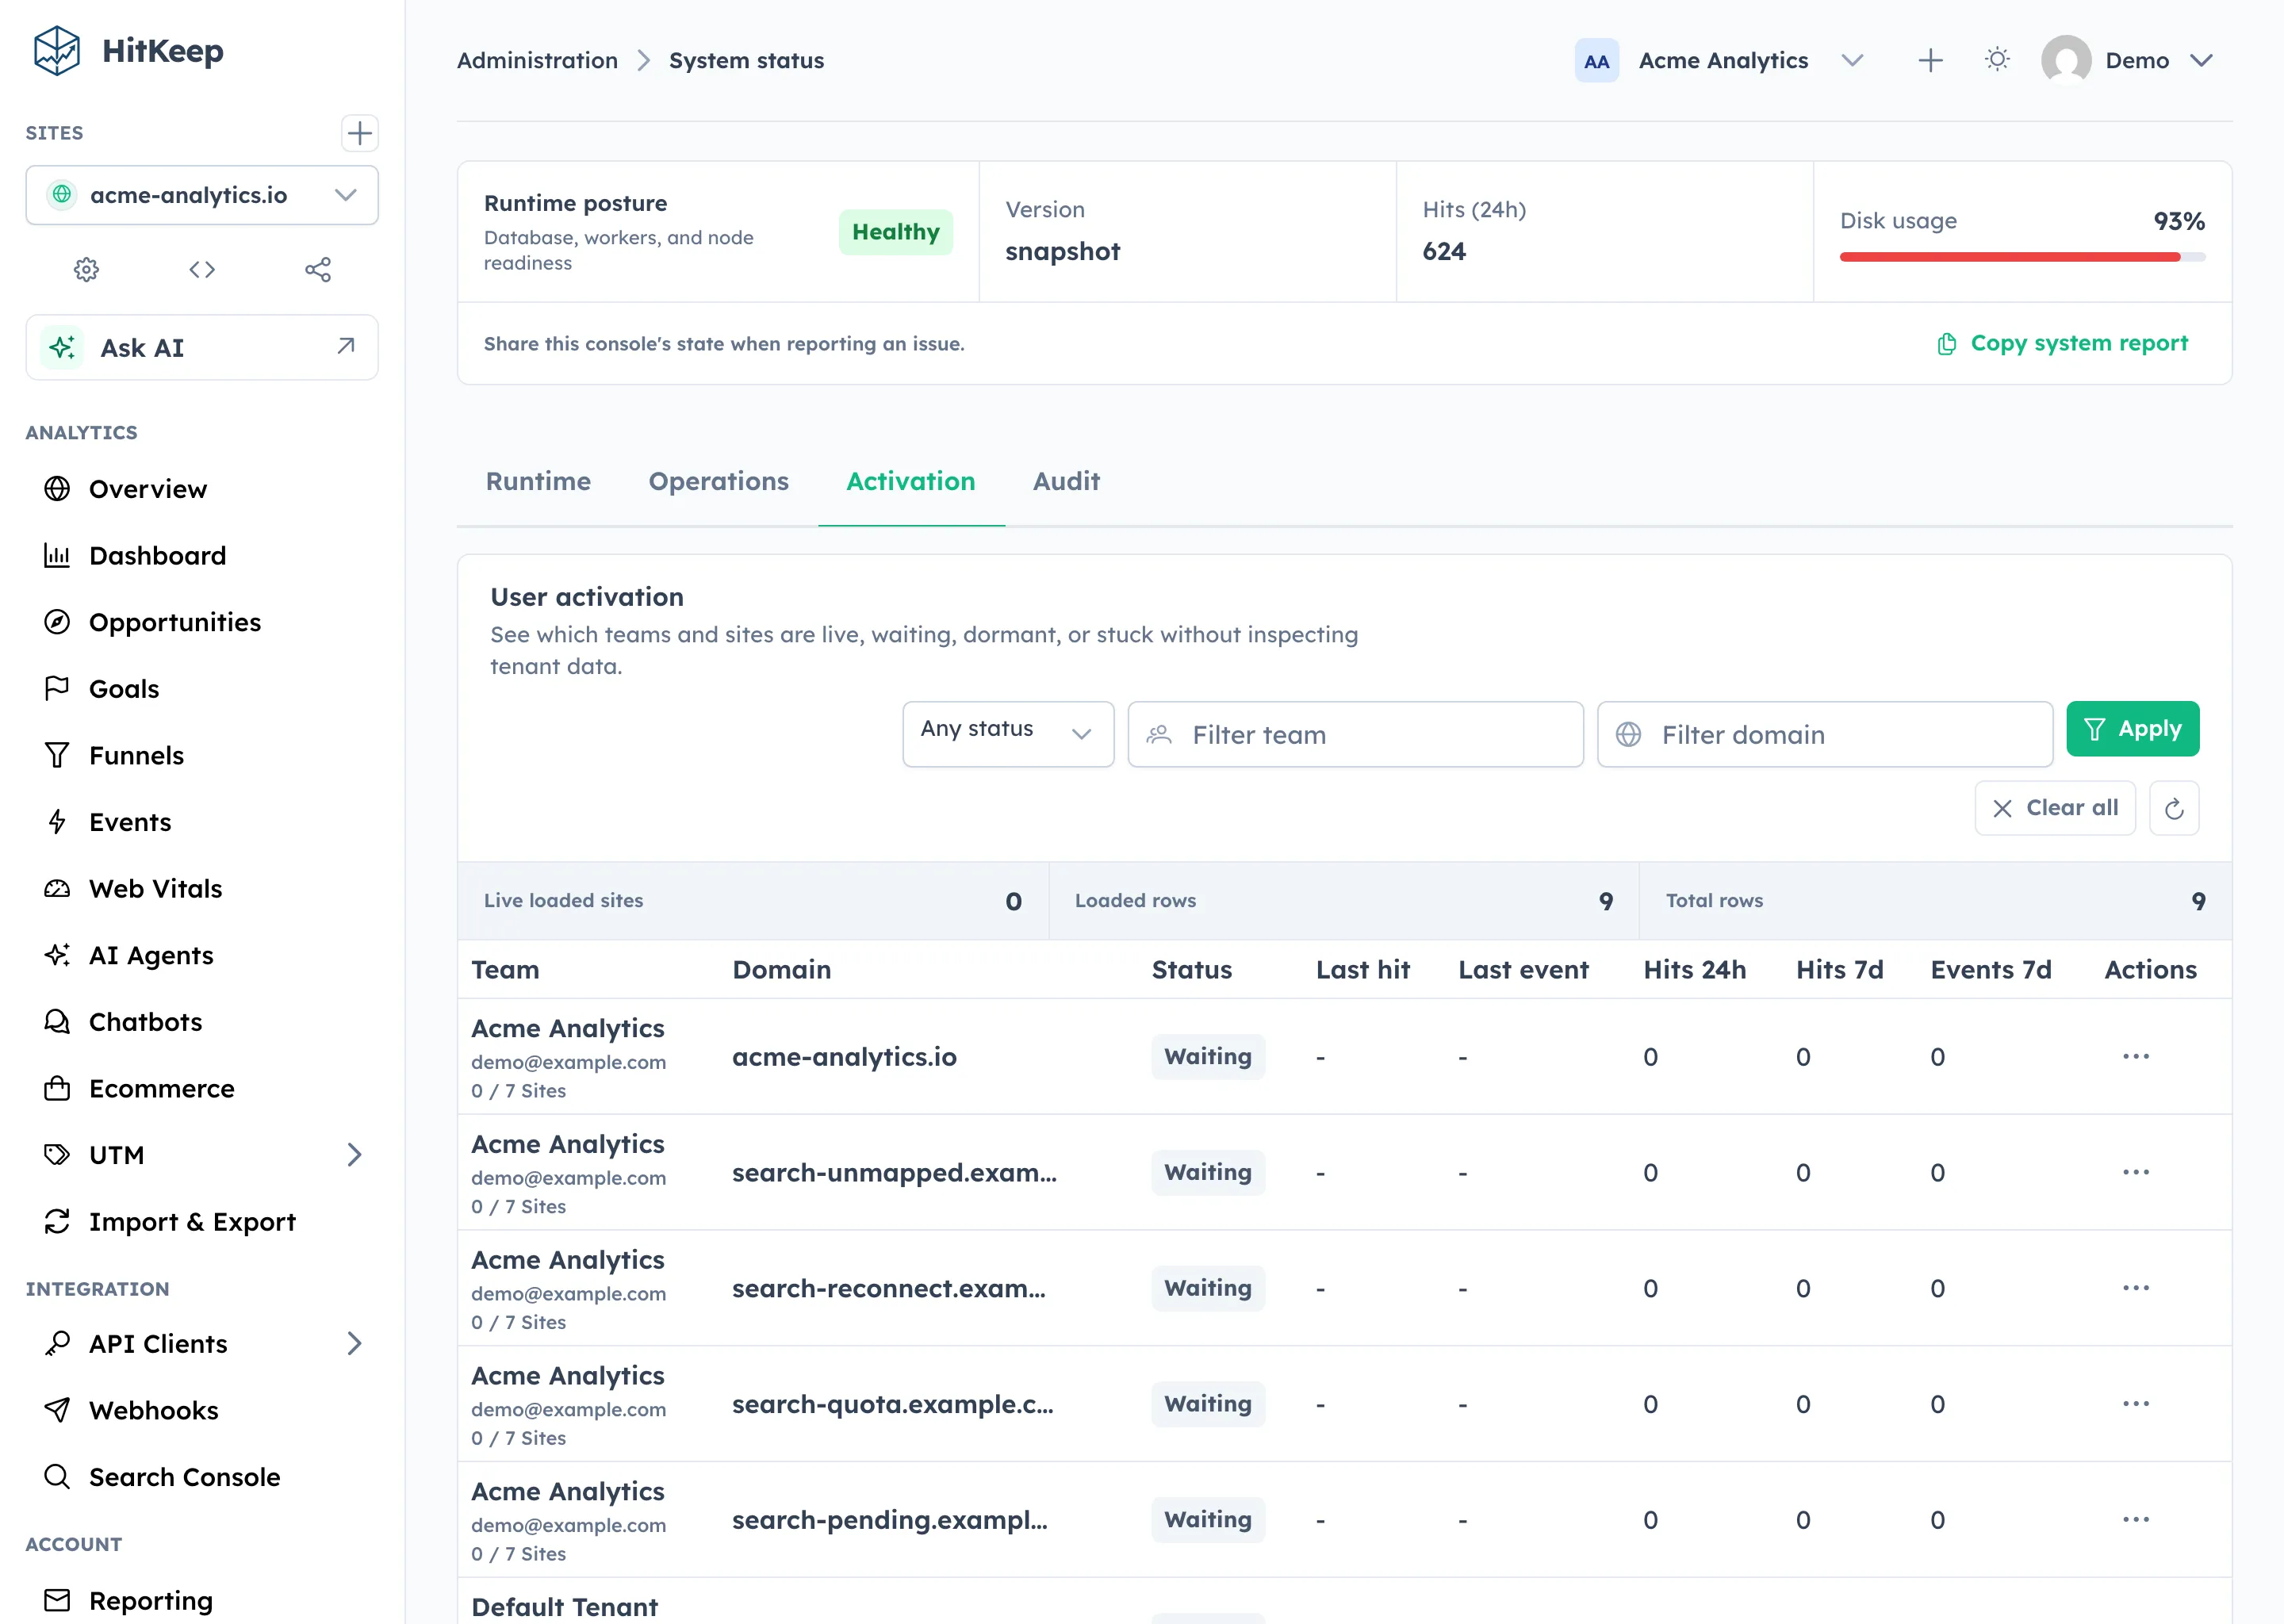Click the acme-analytics.io domain cell
Screen dimensions: 2284x1624
(x=844, y=1057)
